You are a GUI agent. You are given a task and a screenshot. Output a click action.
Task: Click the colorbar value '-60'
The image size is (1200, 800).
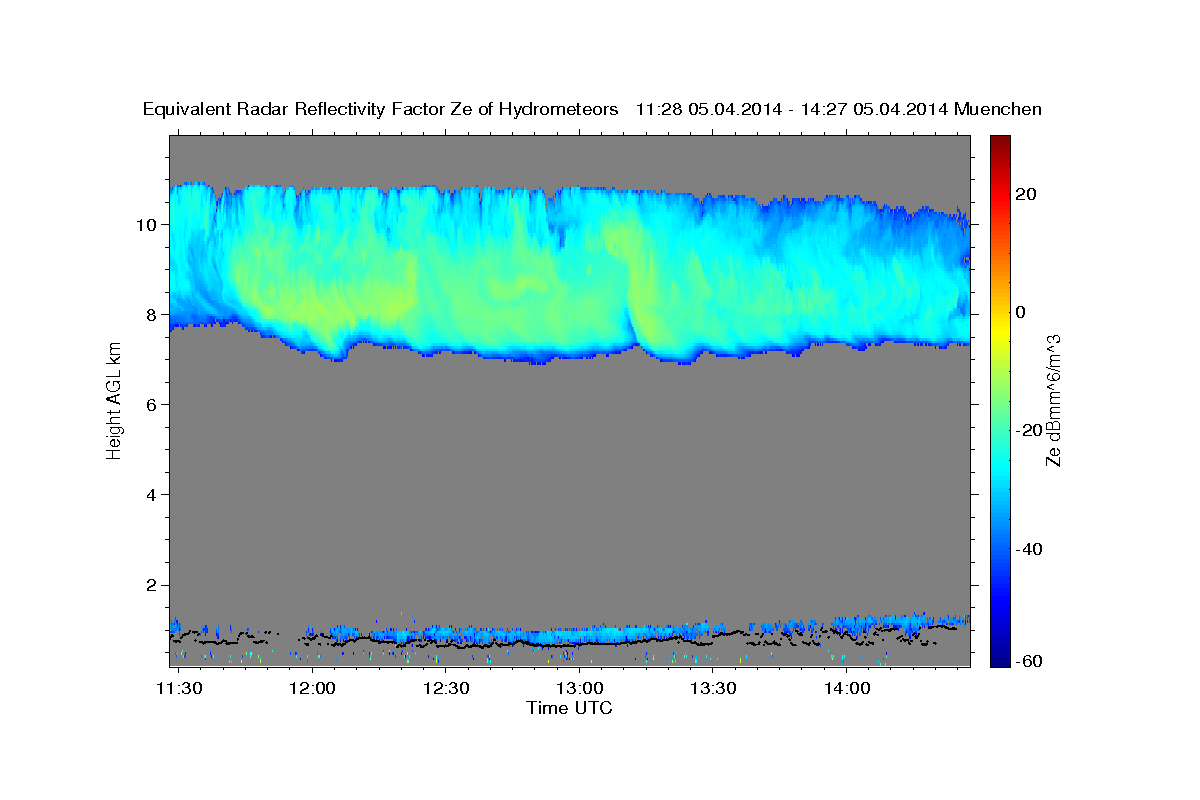pos(1031,660)
